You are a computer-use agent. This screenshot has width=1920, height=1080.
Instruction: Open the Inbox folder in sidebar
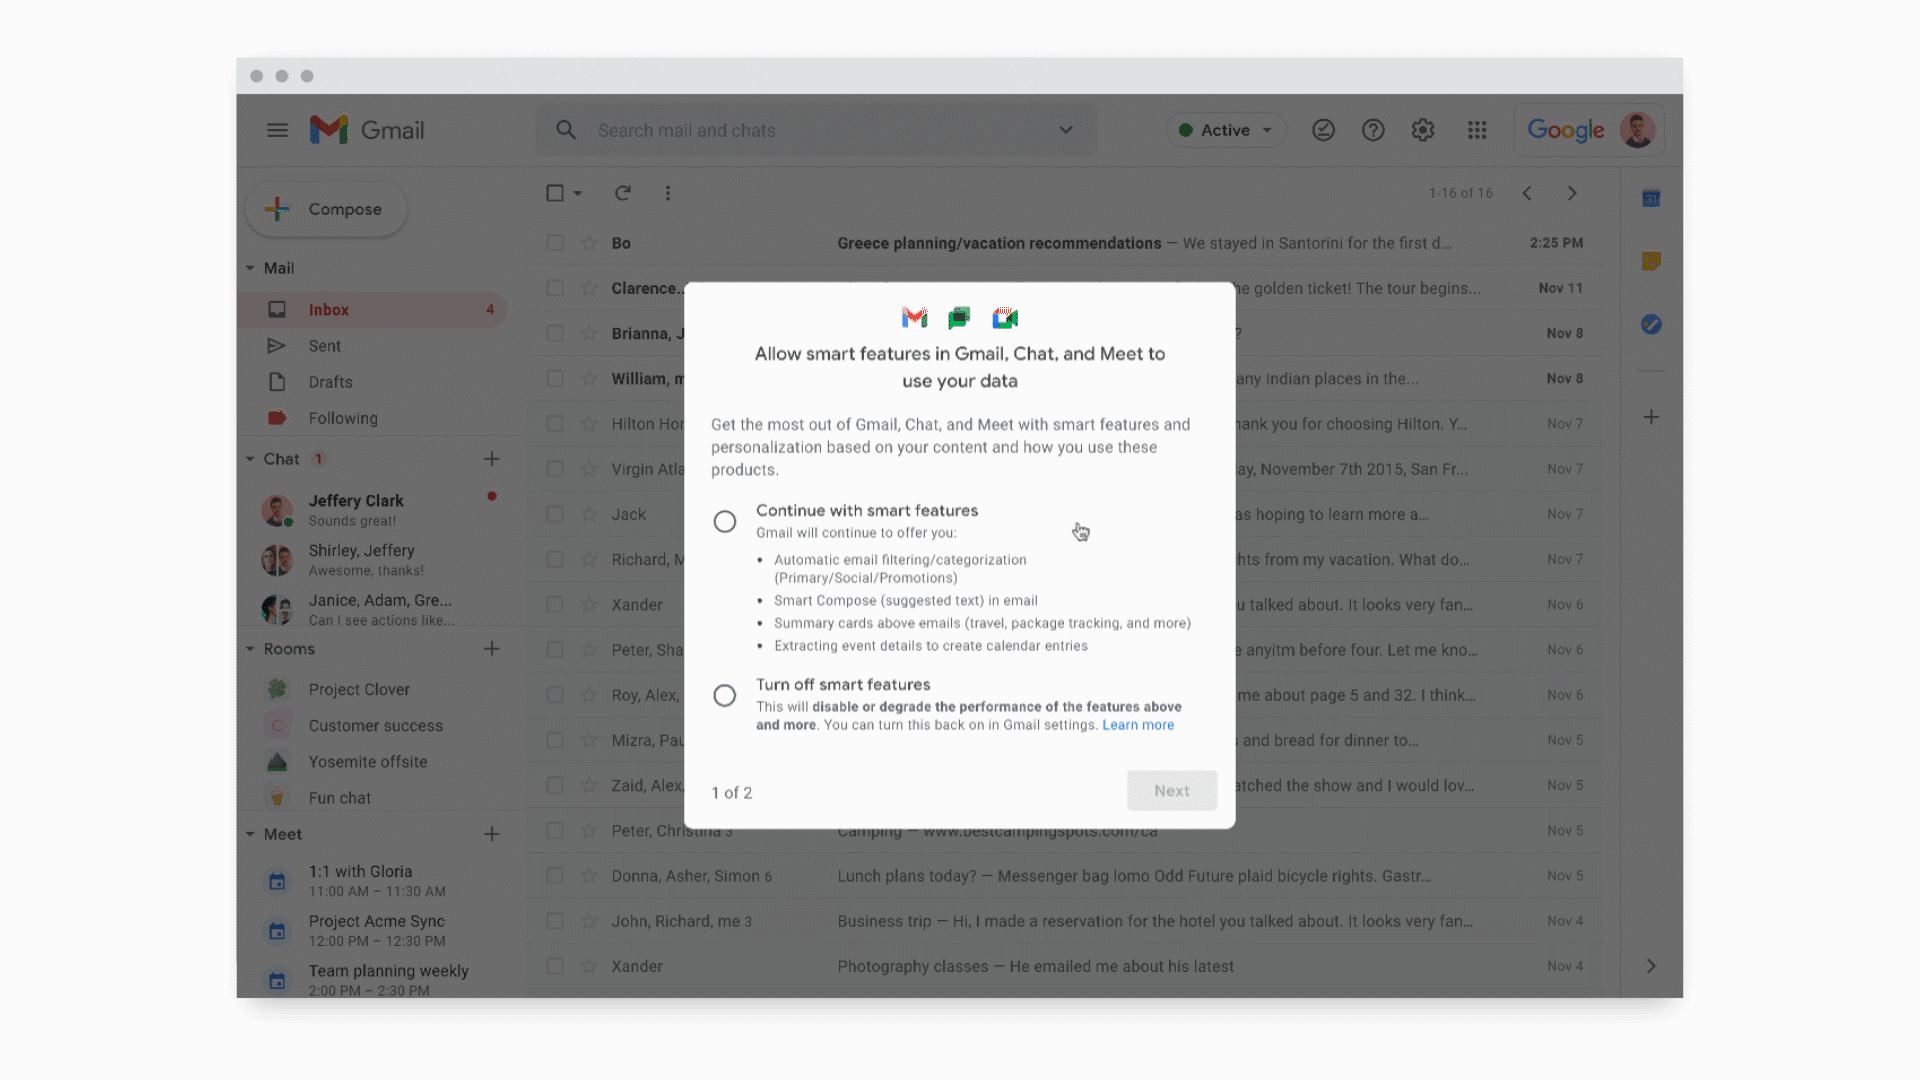tap(327, 309)
